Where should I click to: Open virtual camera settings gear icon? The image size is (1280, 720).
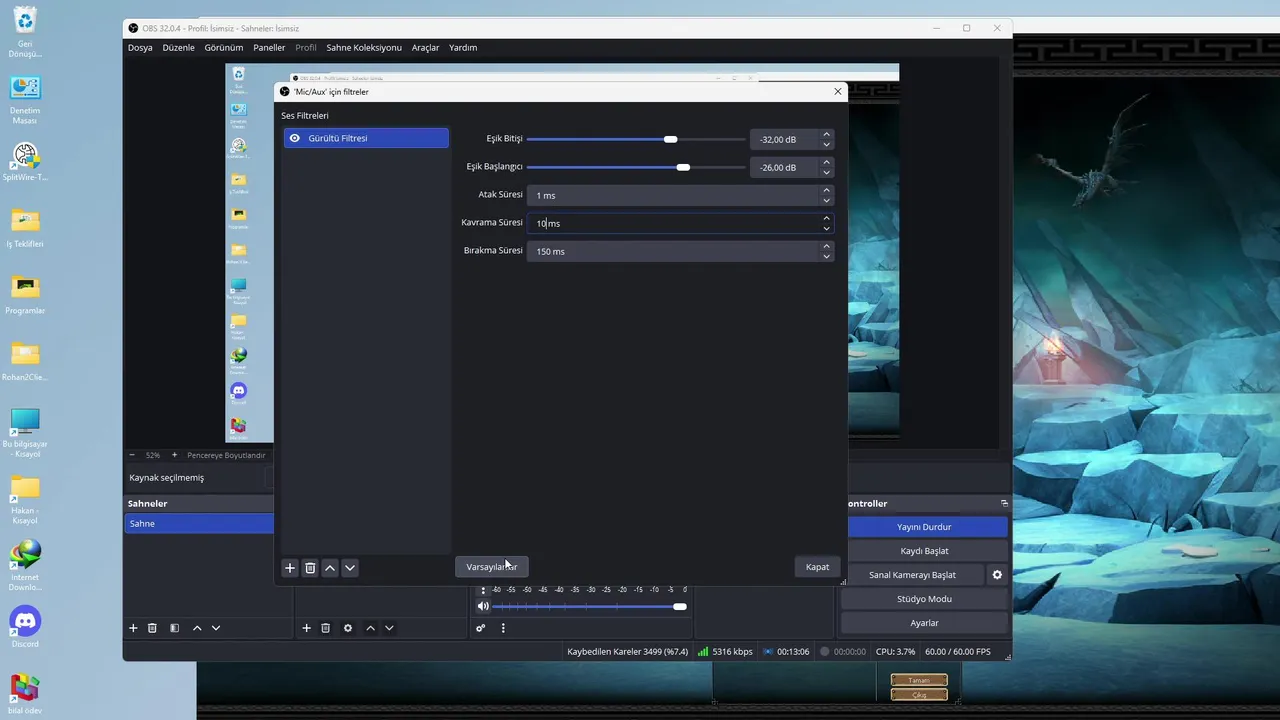pyautogui.click(x=997, y=575)
